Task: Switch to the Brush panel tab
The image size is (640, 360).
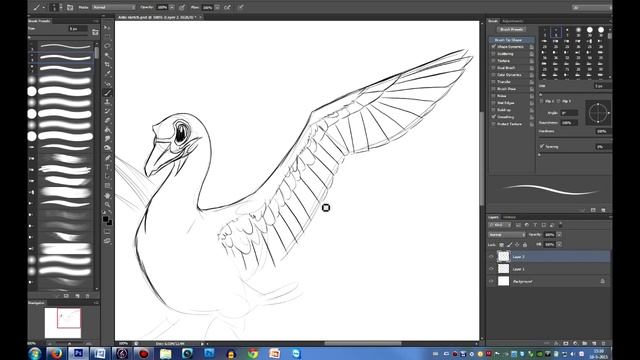Action: pyautogui.click(x=493, y=21)
